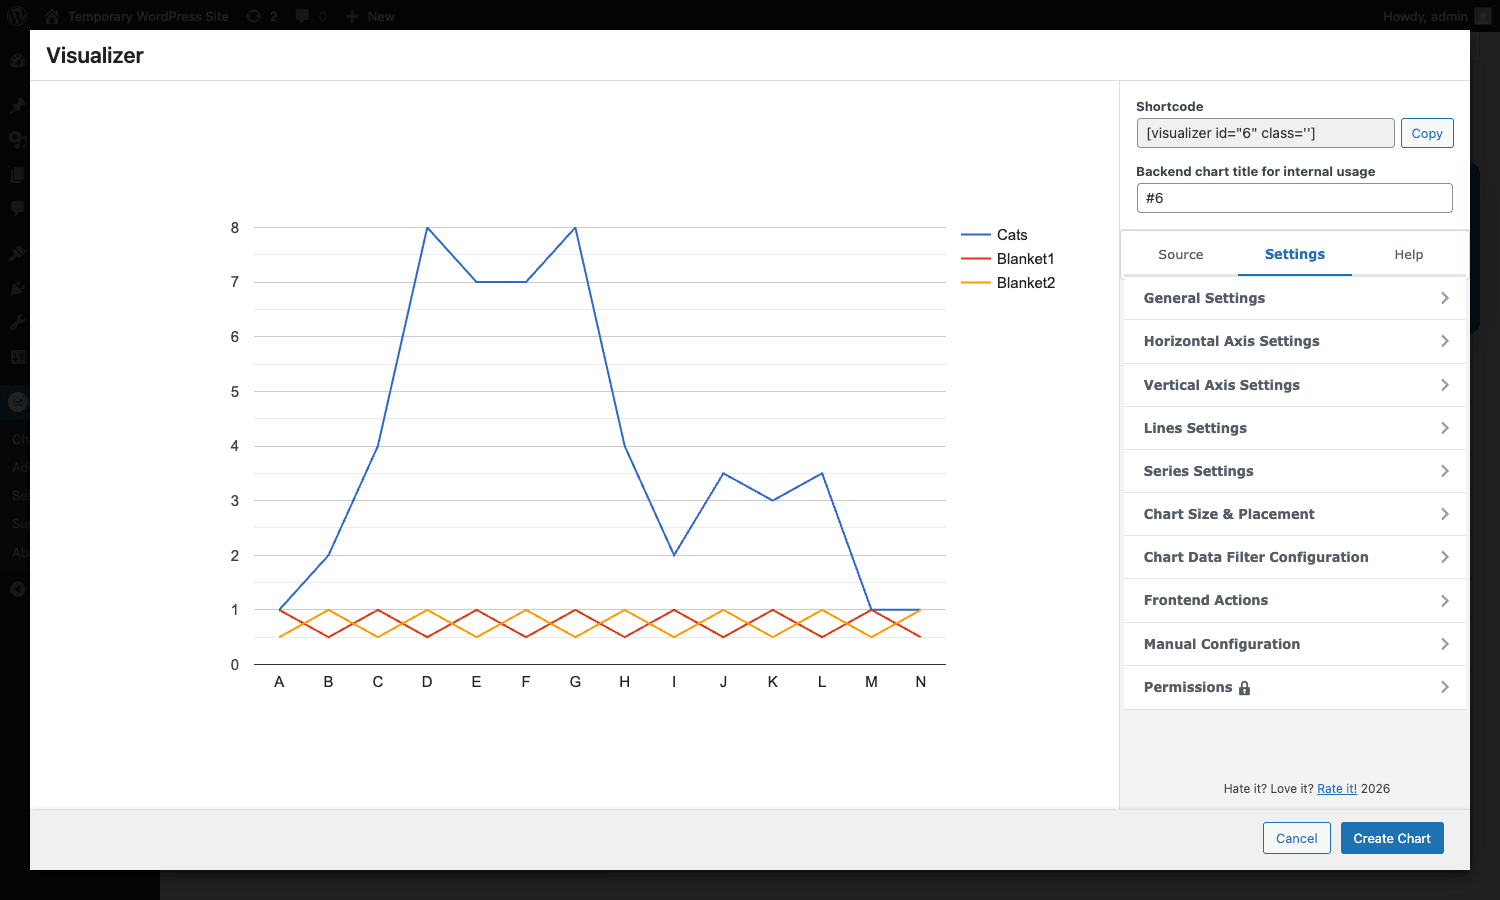Click the chevron arrow on the Permissions row

[1445, 687]
